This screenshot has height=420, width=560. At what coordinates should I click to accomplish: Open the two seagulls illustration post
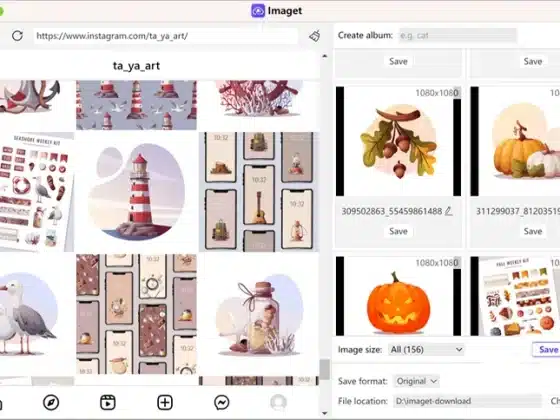tap(37, 314)
